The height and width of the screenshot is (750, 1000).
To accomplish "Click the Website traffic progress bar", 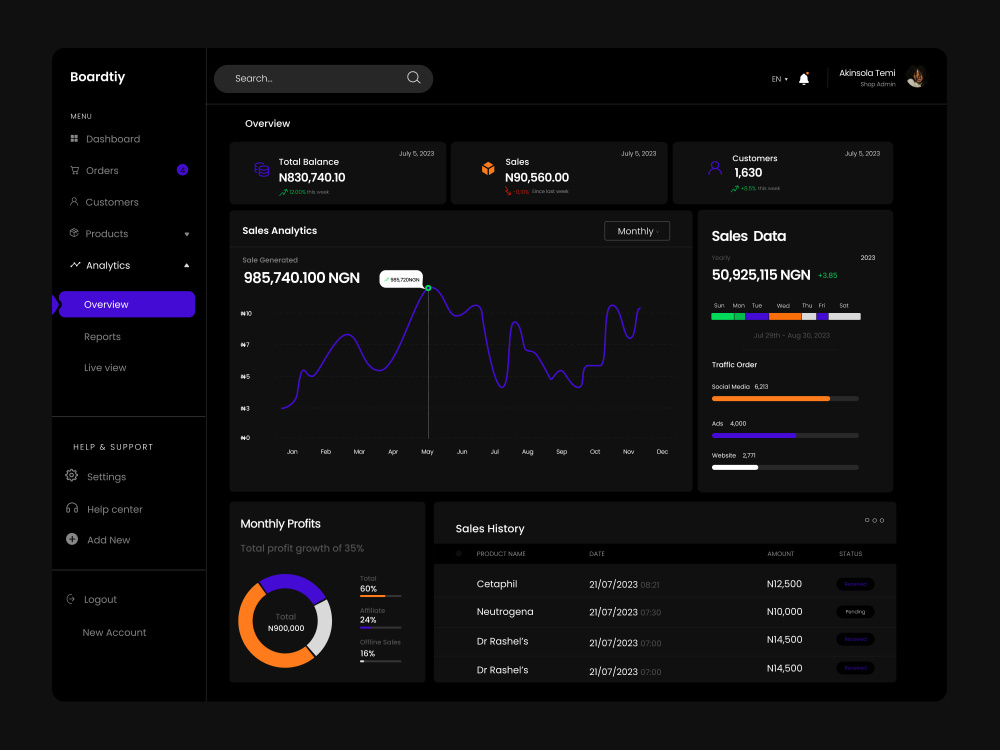I will (785, 467).
